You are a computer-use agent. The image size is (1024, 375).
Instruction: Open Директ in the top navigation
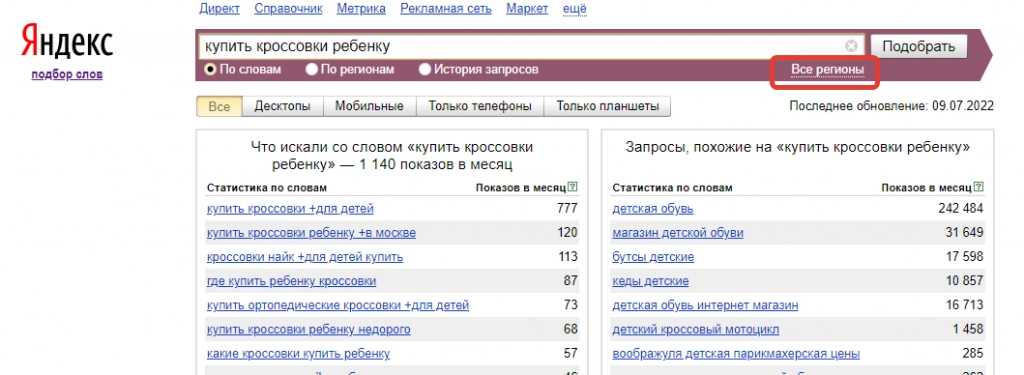click(219, 8)
